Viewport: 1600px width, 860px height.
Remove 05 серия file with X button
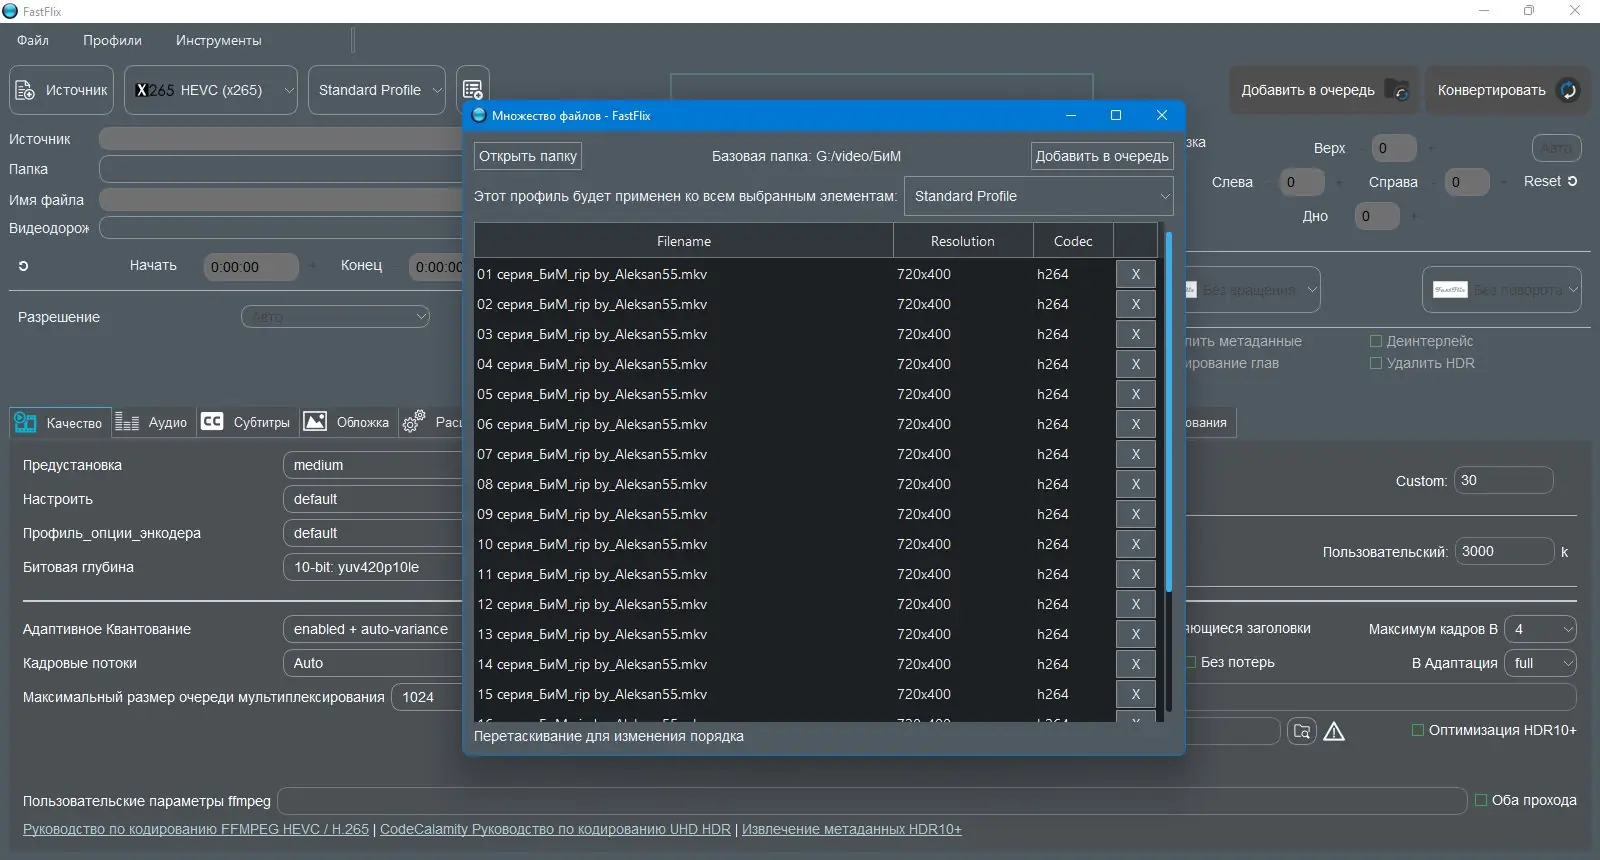pos(1135,394)
